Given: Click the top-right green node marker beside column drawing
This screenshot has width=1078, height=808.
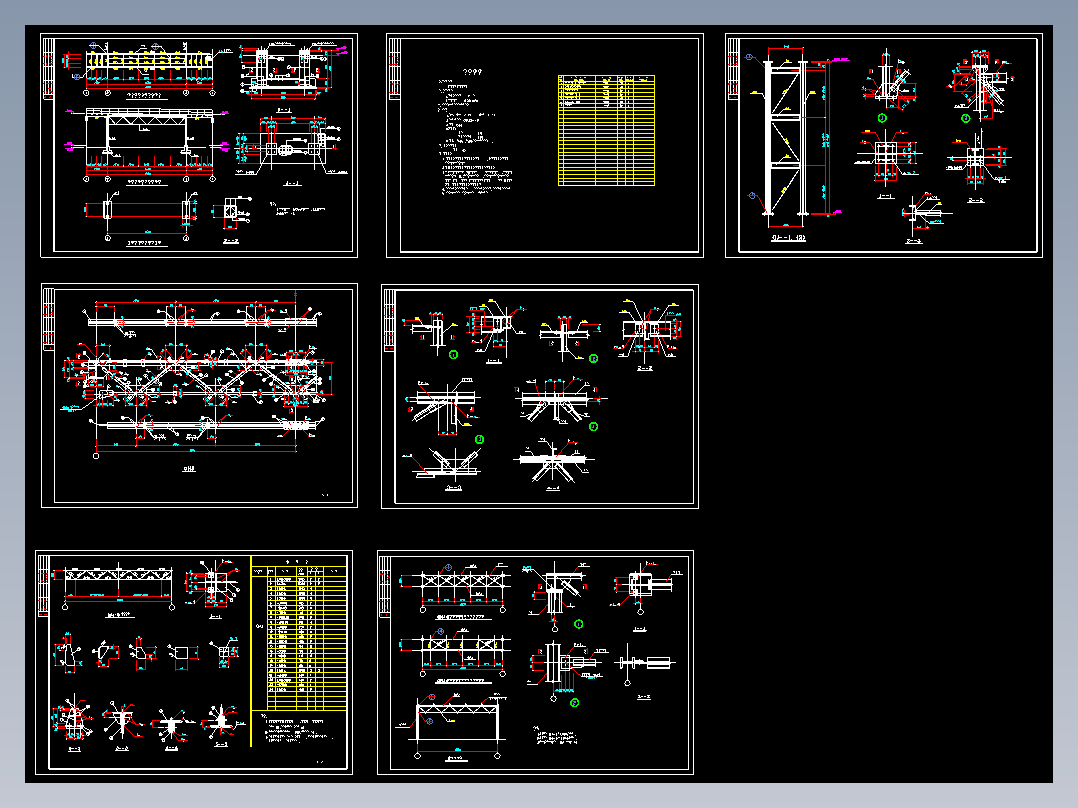Looking at the screenshot, I should click(x=965, y=118).
